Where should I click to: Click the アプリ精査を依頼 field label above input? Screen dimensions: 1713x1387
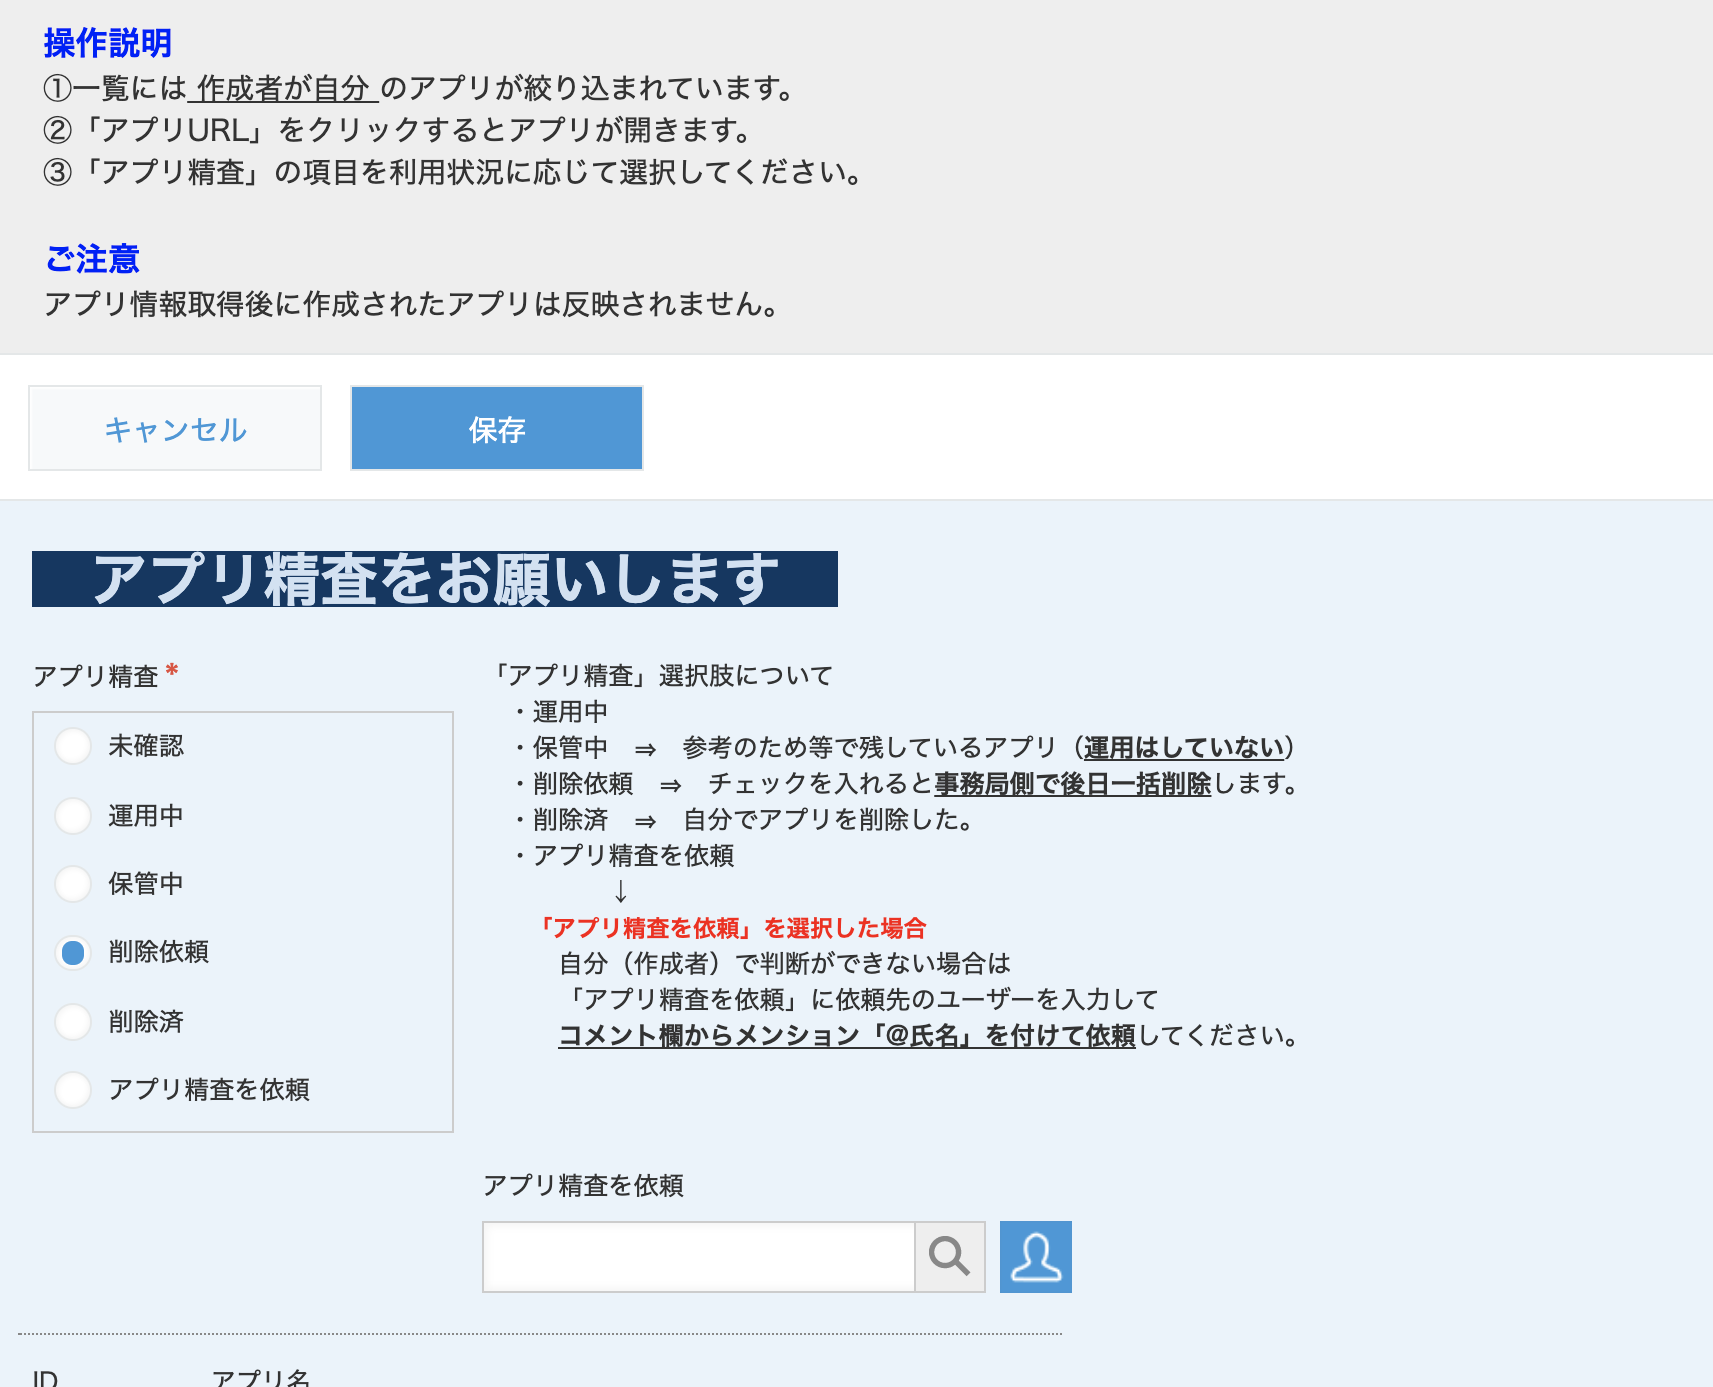tap(584, 1186)
